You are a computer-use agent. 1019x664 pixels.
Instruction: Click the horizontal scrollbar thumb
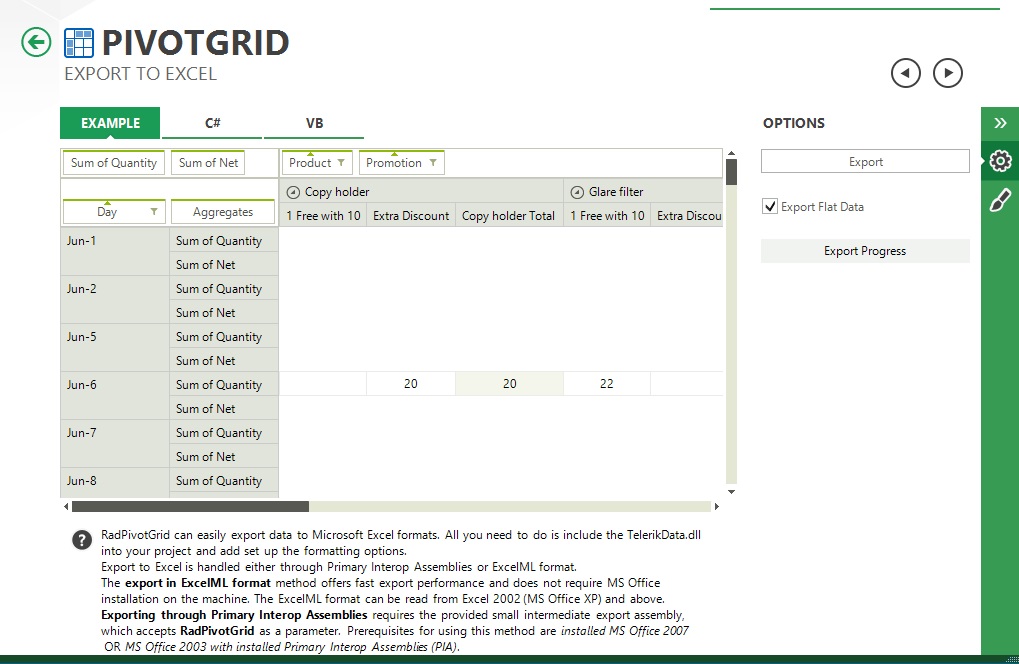[190, 506]
